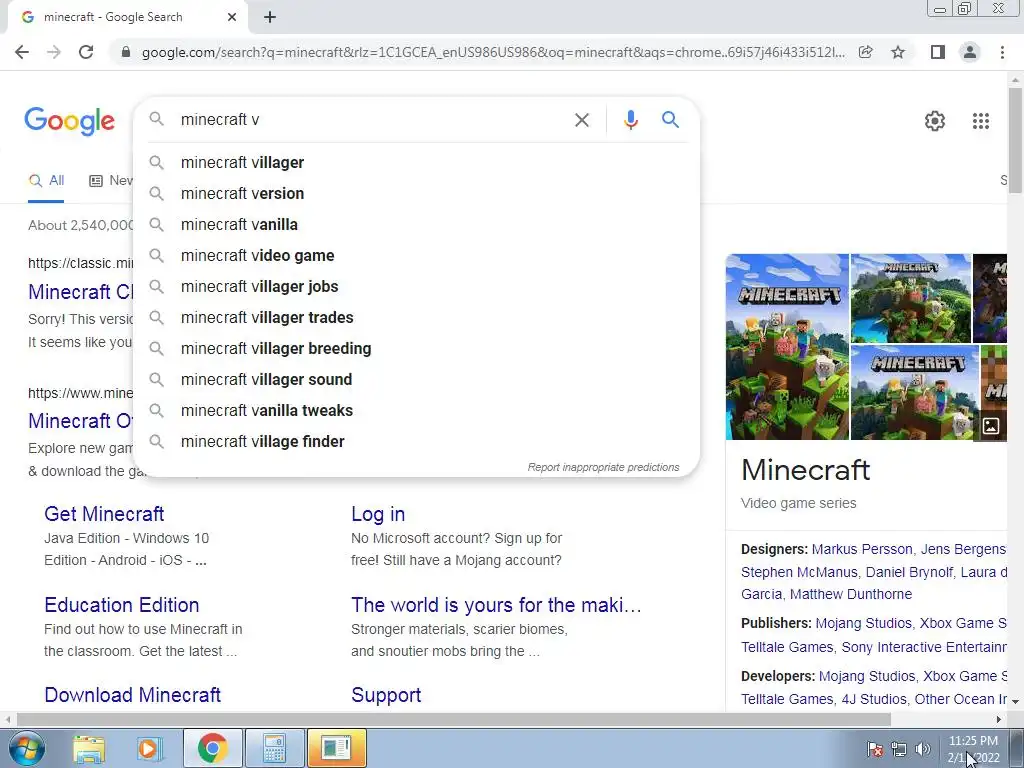Open Windows Start menu

[x=25, y=748]
